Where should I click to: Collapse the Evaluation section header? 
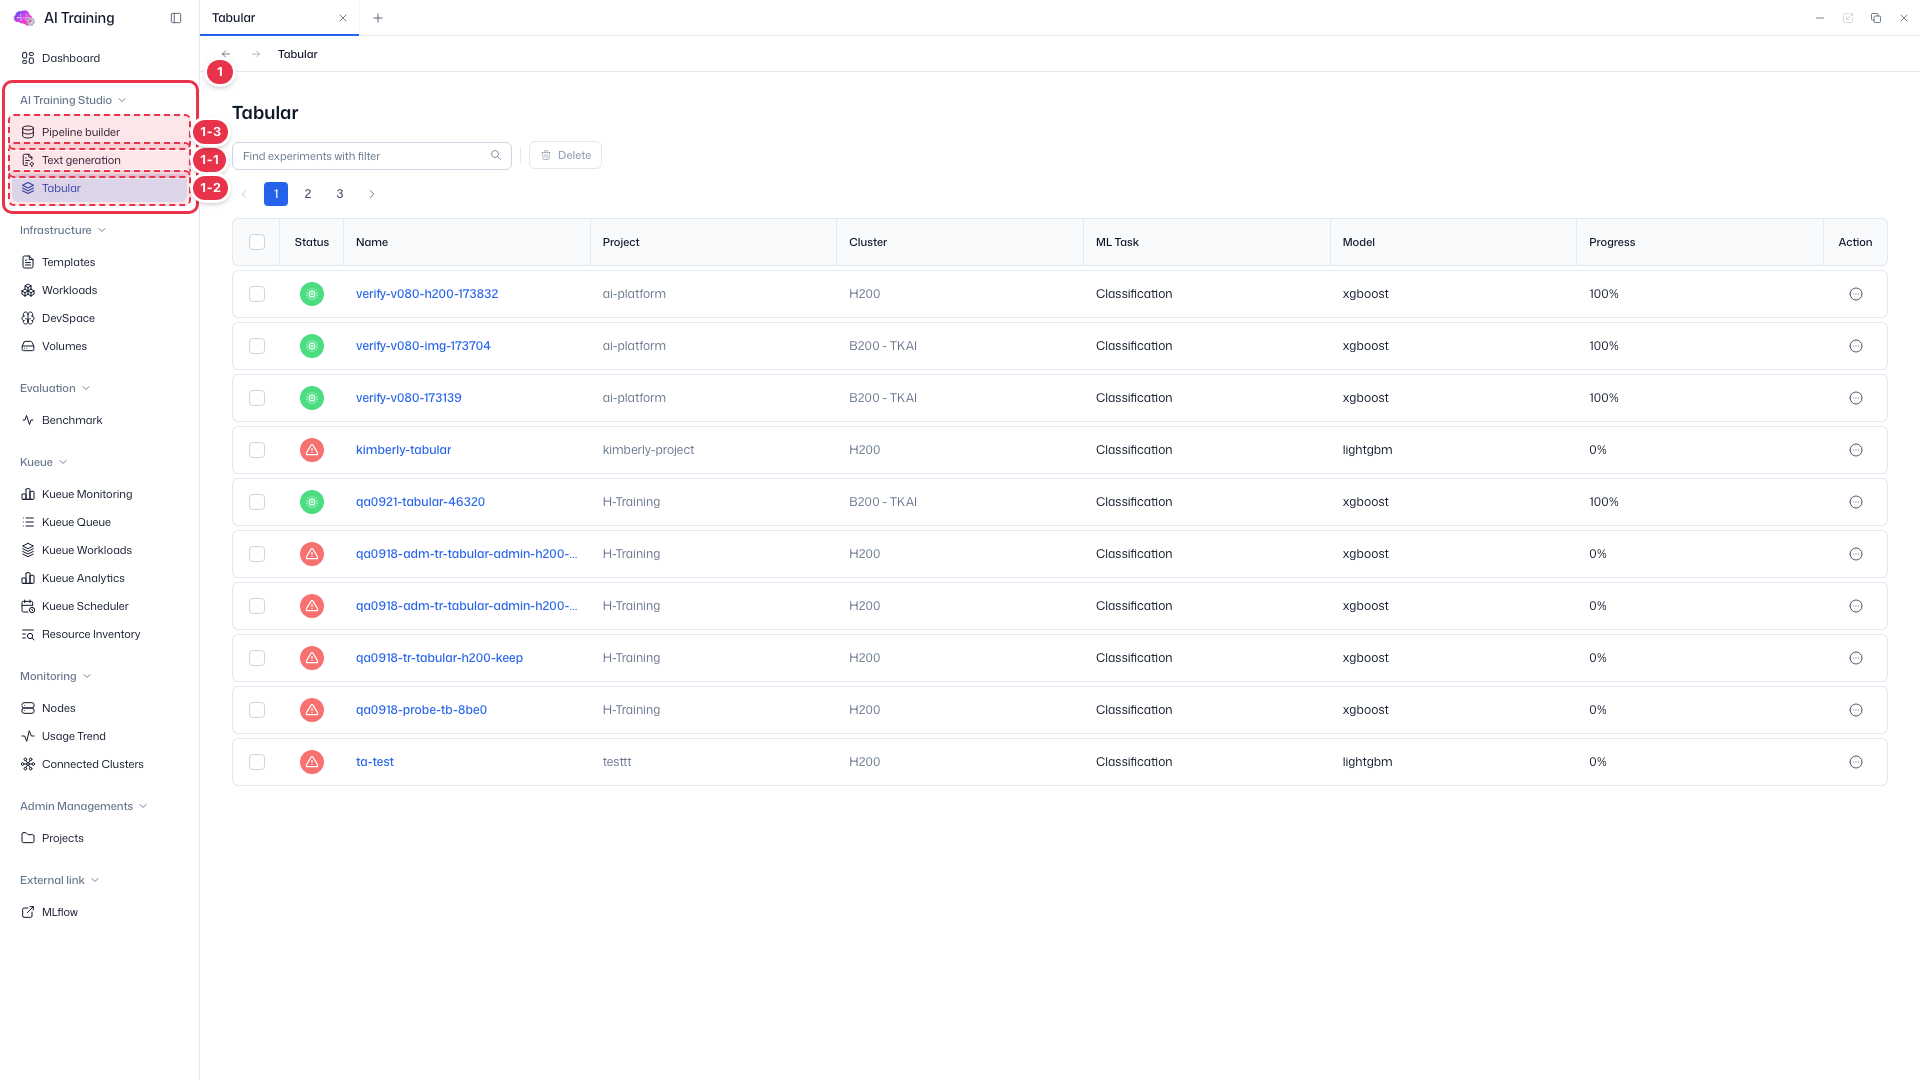(x=55, y=388)
